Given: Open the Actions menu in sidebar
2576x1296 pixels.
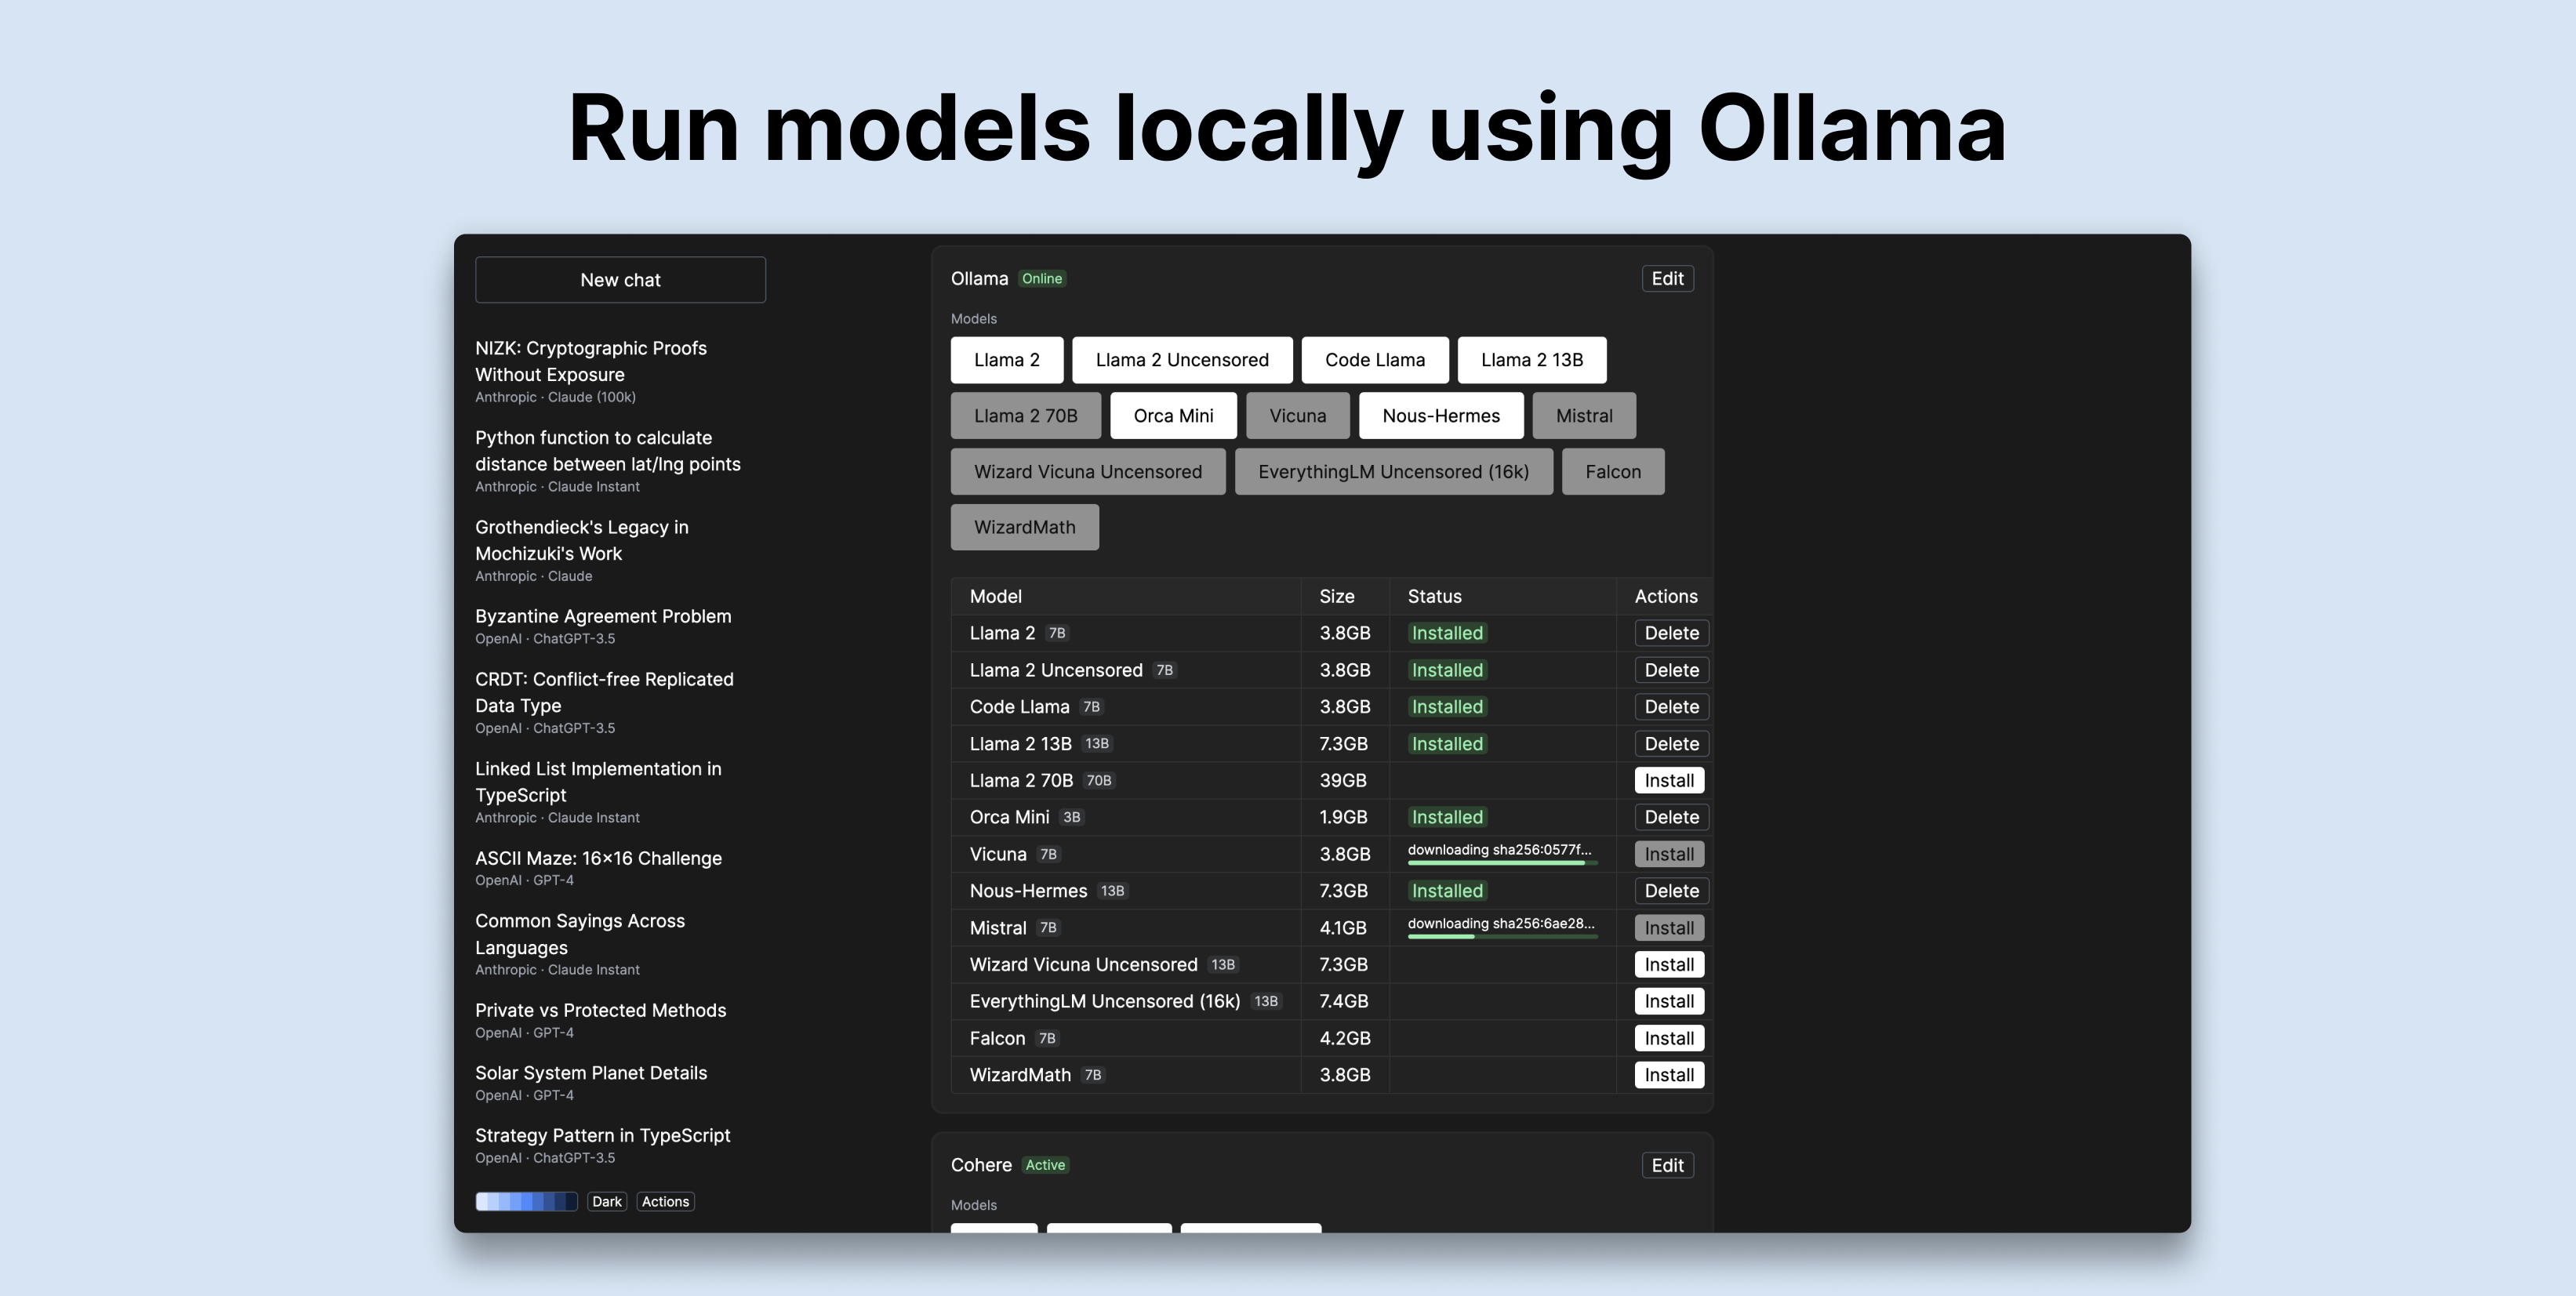Looking at the screenshot, I should point(665,1202).
